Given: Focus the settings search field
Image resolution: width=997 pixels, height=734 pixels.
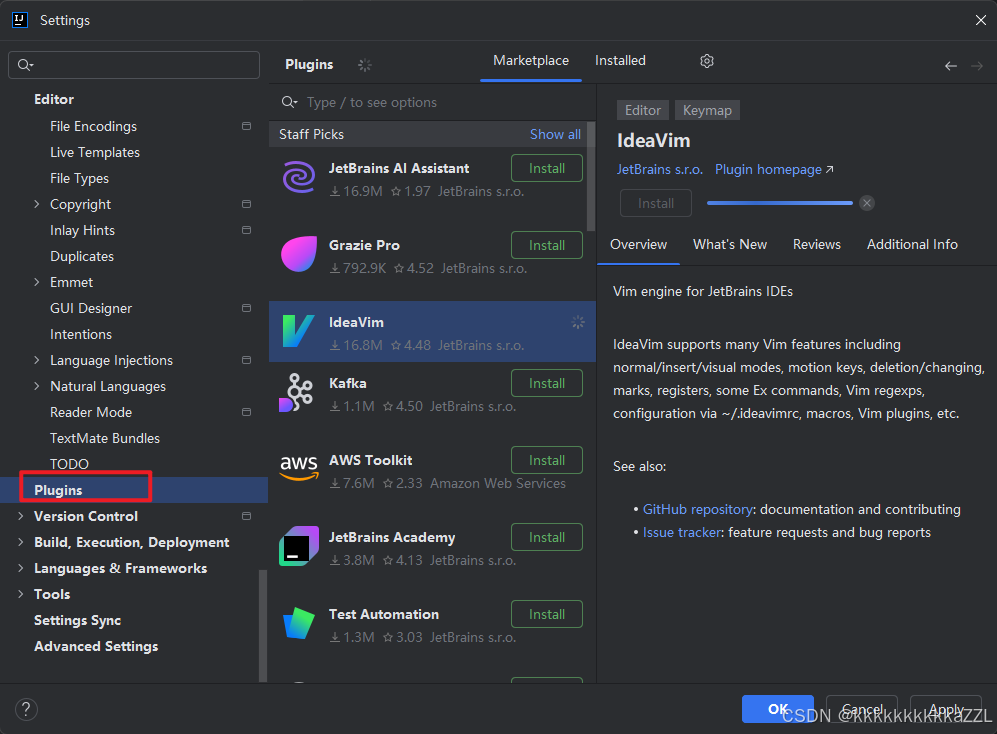Looking at the screenshot, I should (x=134, y=65).
